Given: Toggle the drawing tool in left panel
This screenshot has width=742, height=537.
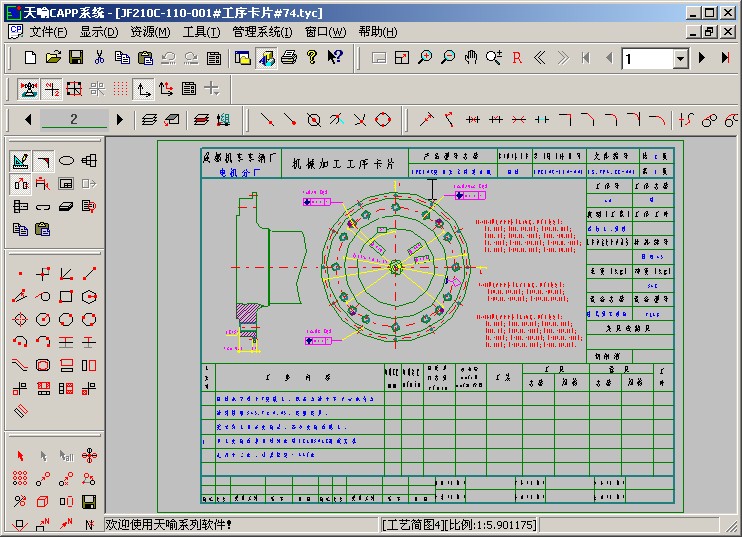Looking at the screenshot, I should point(20,161).
